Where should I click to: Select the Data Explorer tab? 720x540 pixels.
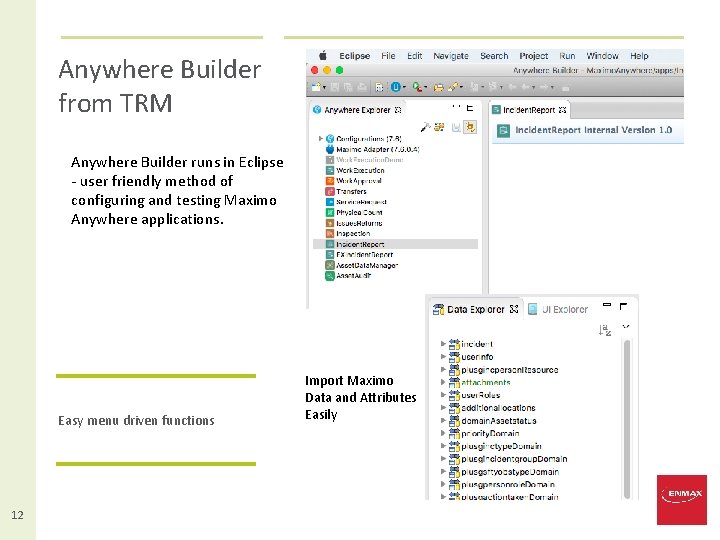coord(476,309)
